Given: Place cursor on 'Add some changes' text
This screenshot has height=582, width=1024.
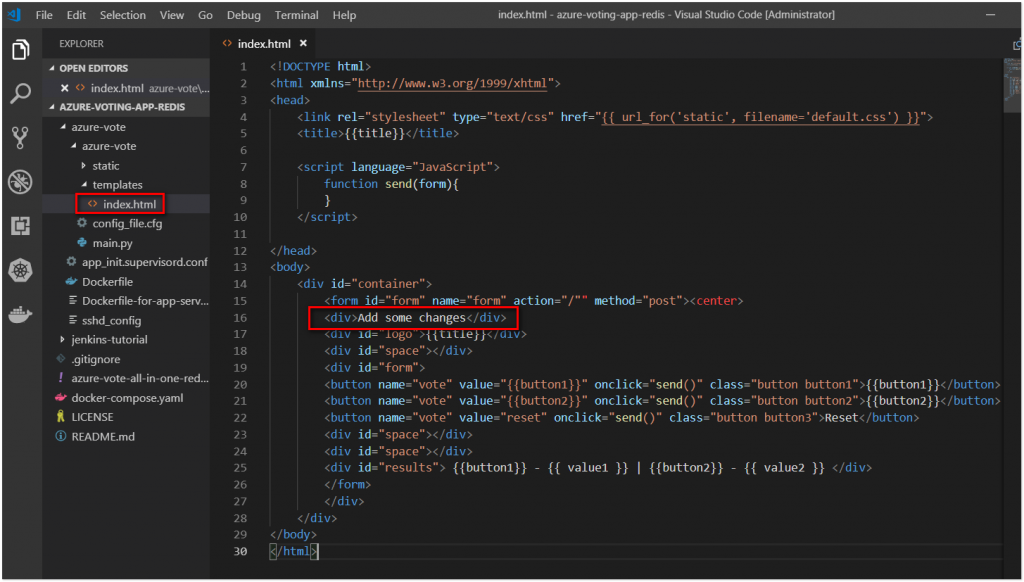Looking at the screenshot, I should click(x=411, y=317).
